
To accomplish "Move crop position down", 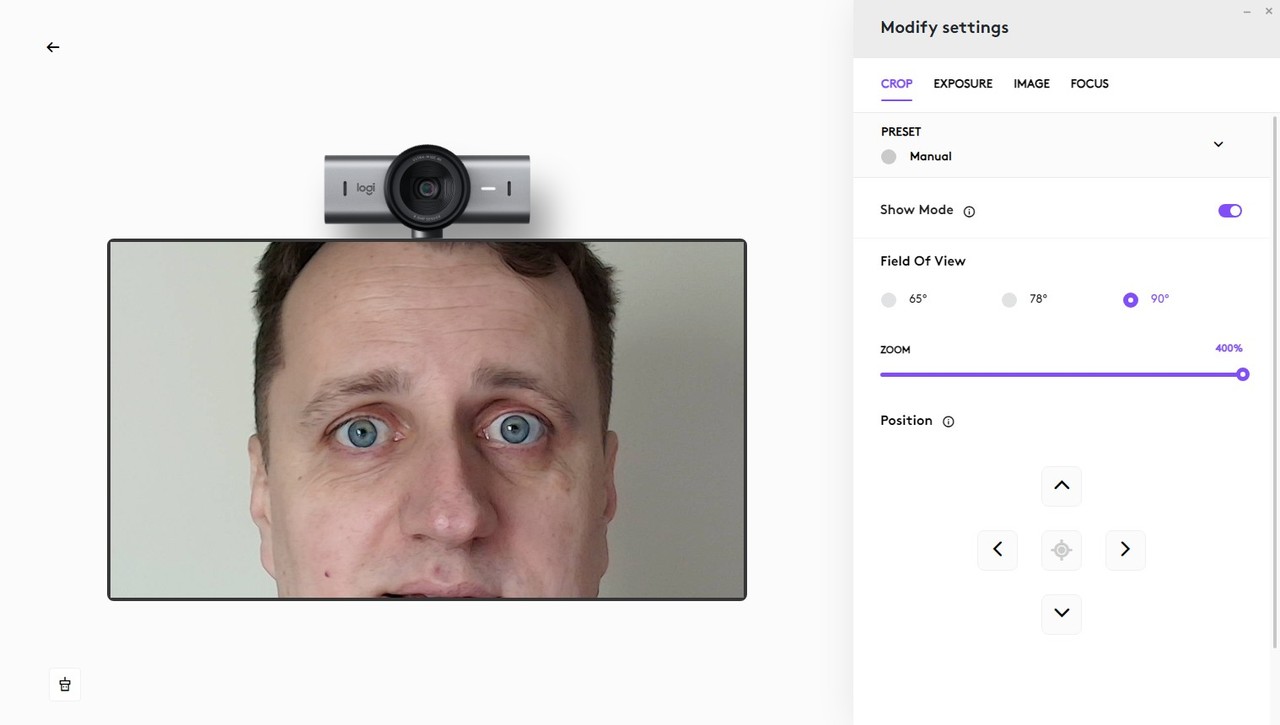I will pyautogui.click(x=1061, y=613).
